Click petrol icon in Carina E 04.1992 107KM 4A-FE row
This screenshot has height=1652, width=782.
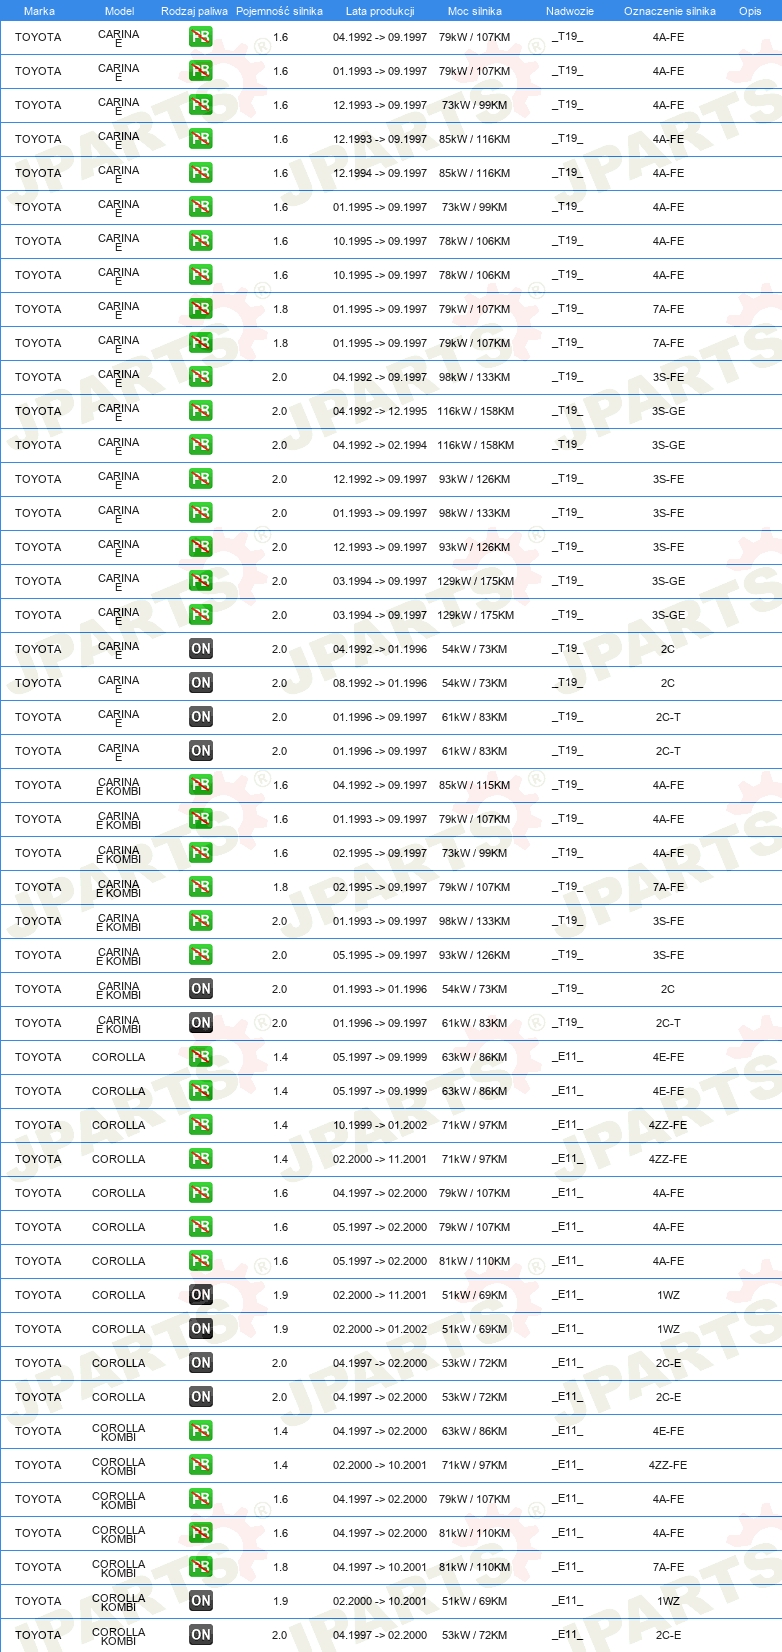click(x=201, y=37)
